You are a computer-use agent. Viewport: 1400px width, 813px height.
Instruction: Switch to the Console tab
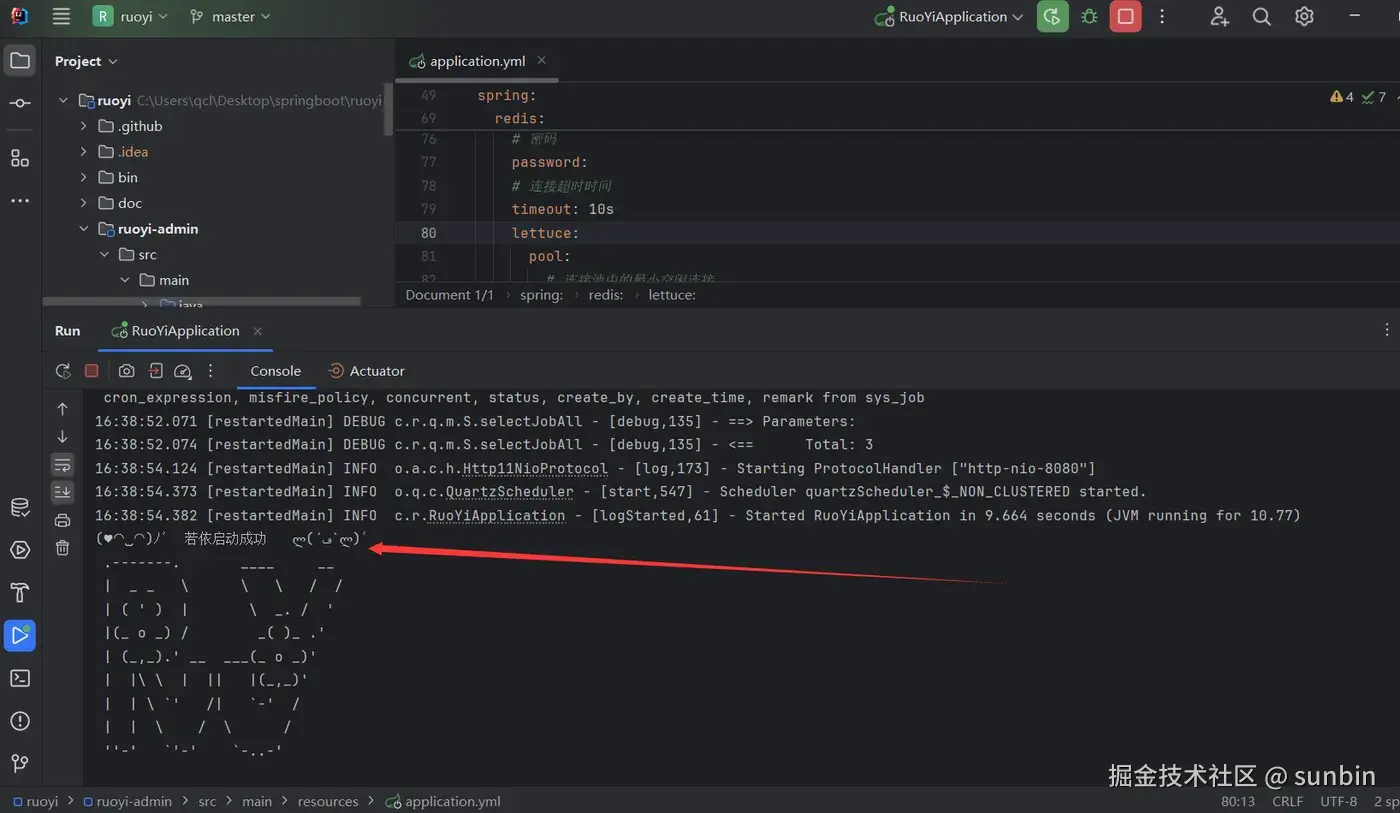pos(275,371)
